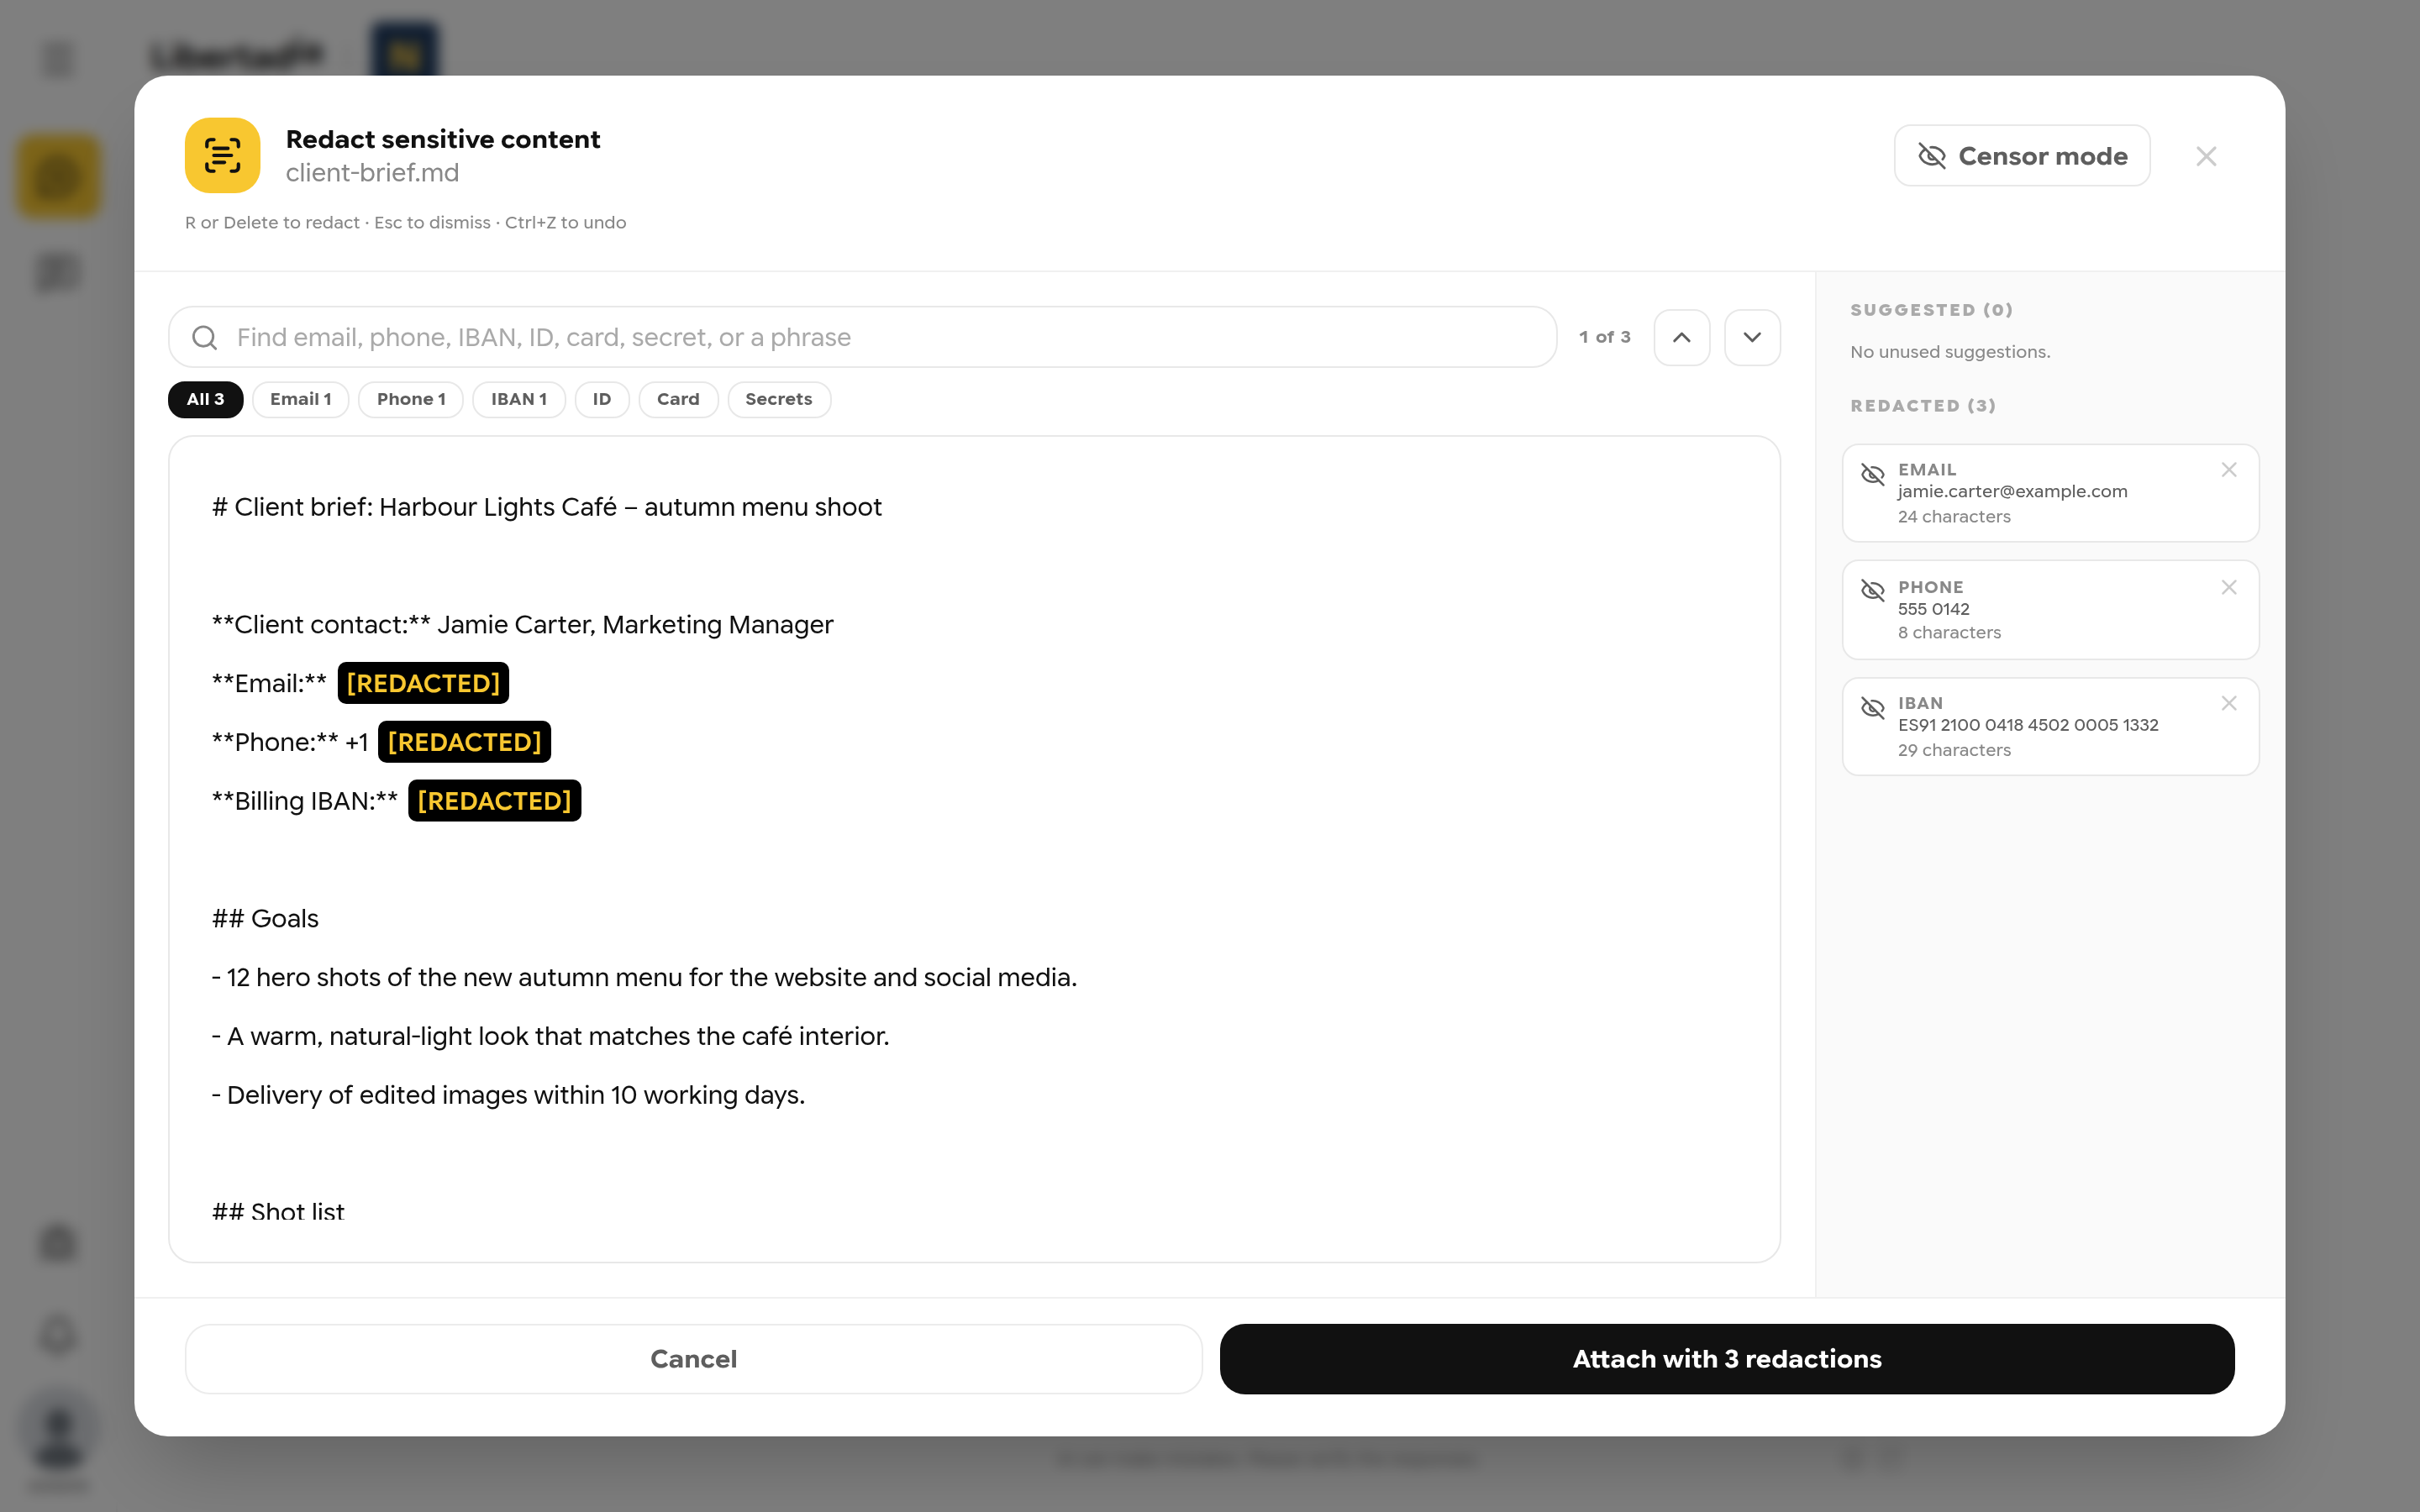The height and width of the screenshot is (1512, 2420).
Task: Select the Card filter chip
Action: [678, 399]
